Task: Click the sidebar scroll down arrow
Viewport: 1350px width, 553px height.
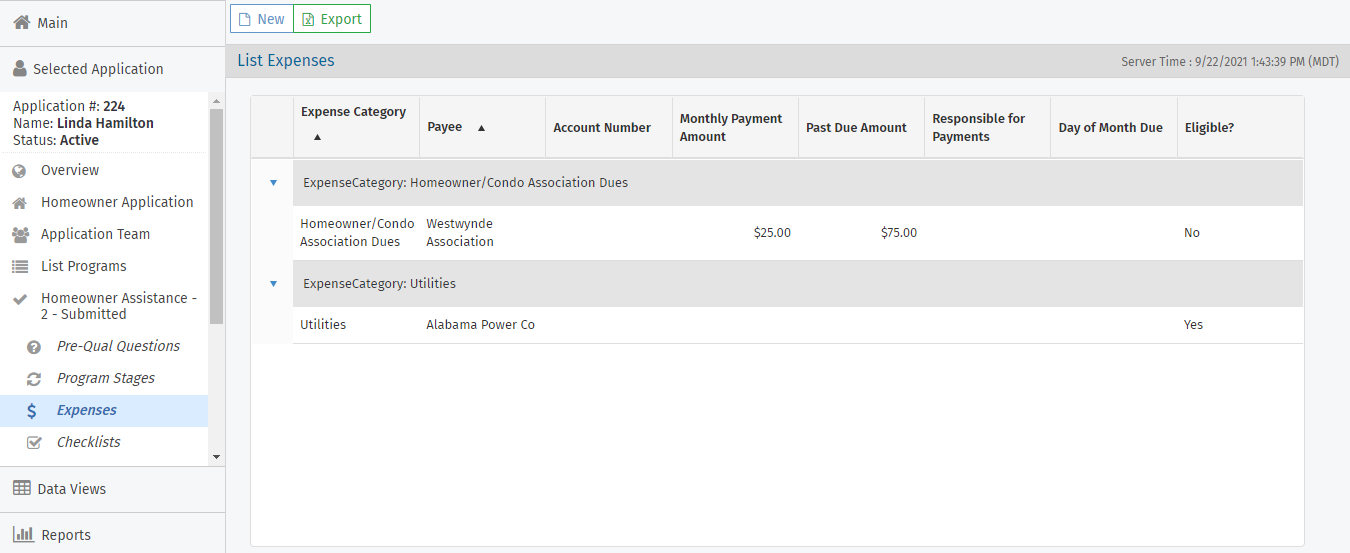Action: (217, 457)
